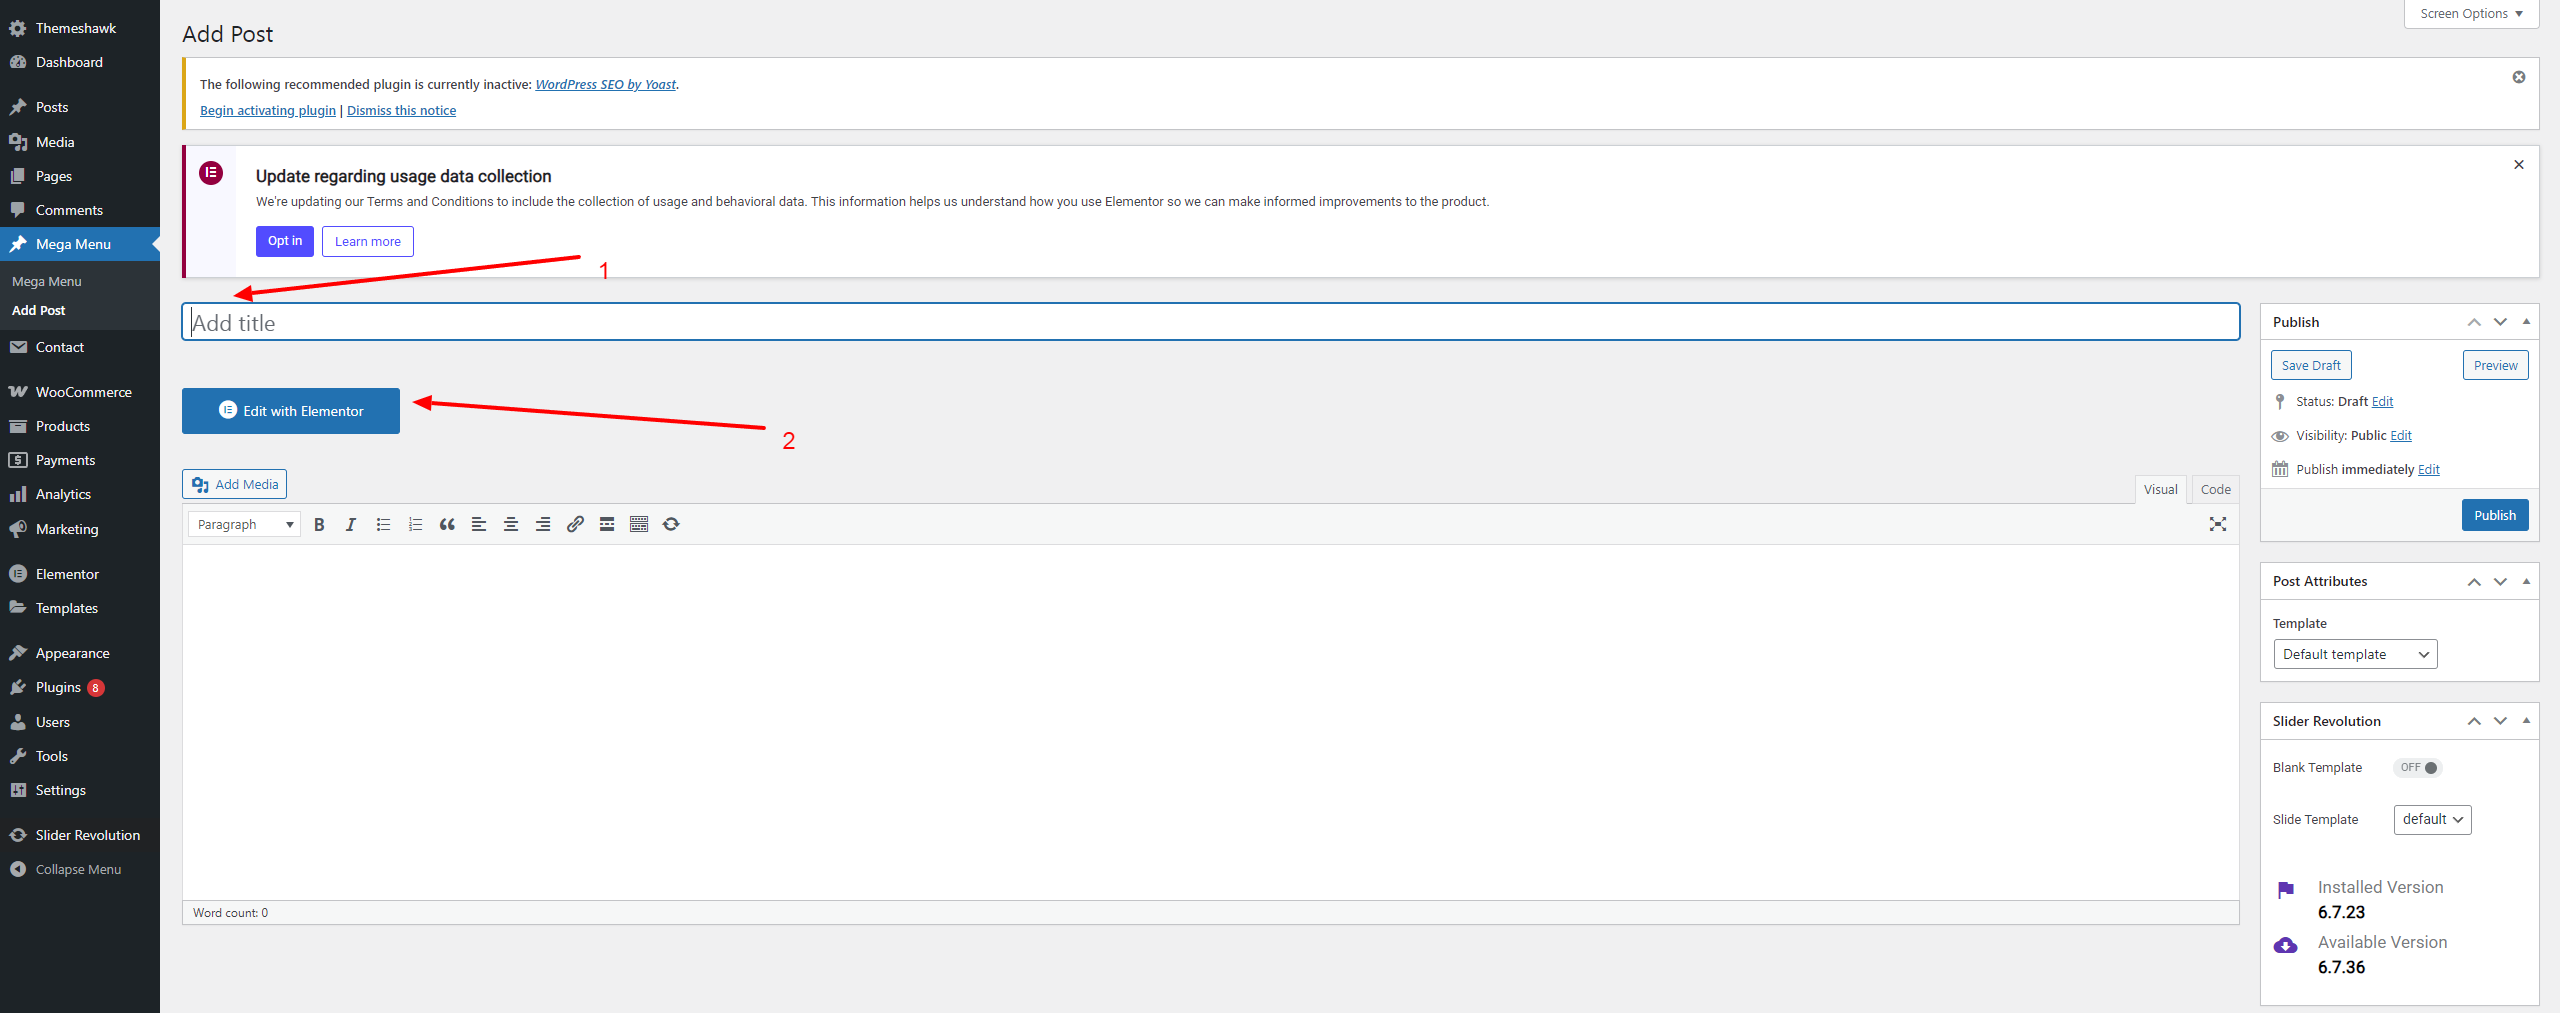The height and width of the screenshot is (1013, 2560).
Task: Click the insert link icon
Action: coord(575,524)
